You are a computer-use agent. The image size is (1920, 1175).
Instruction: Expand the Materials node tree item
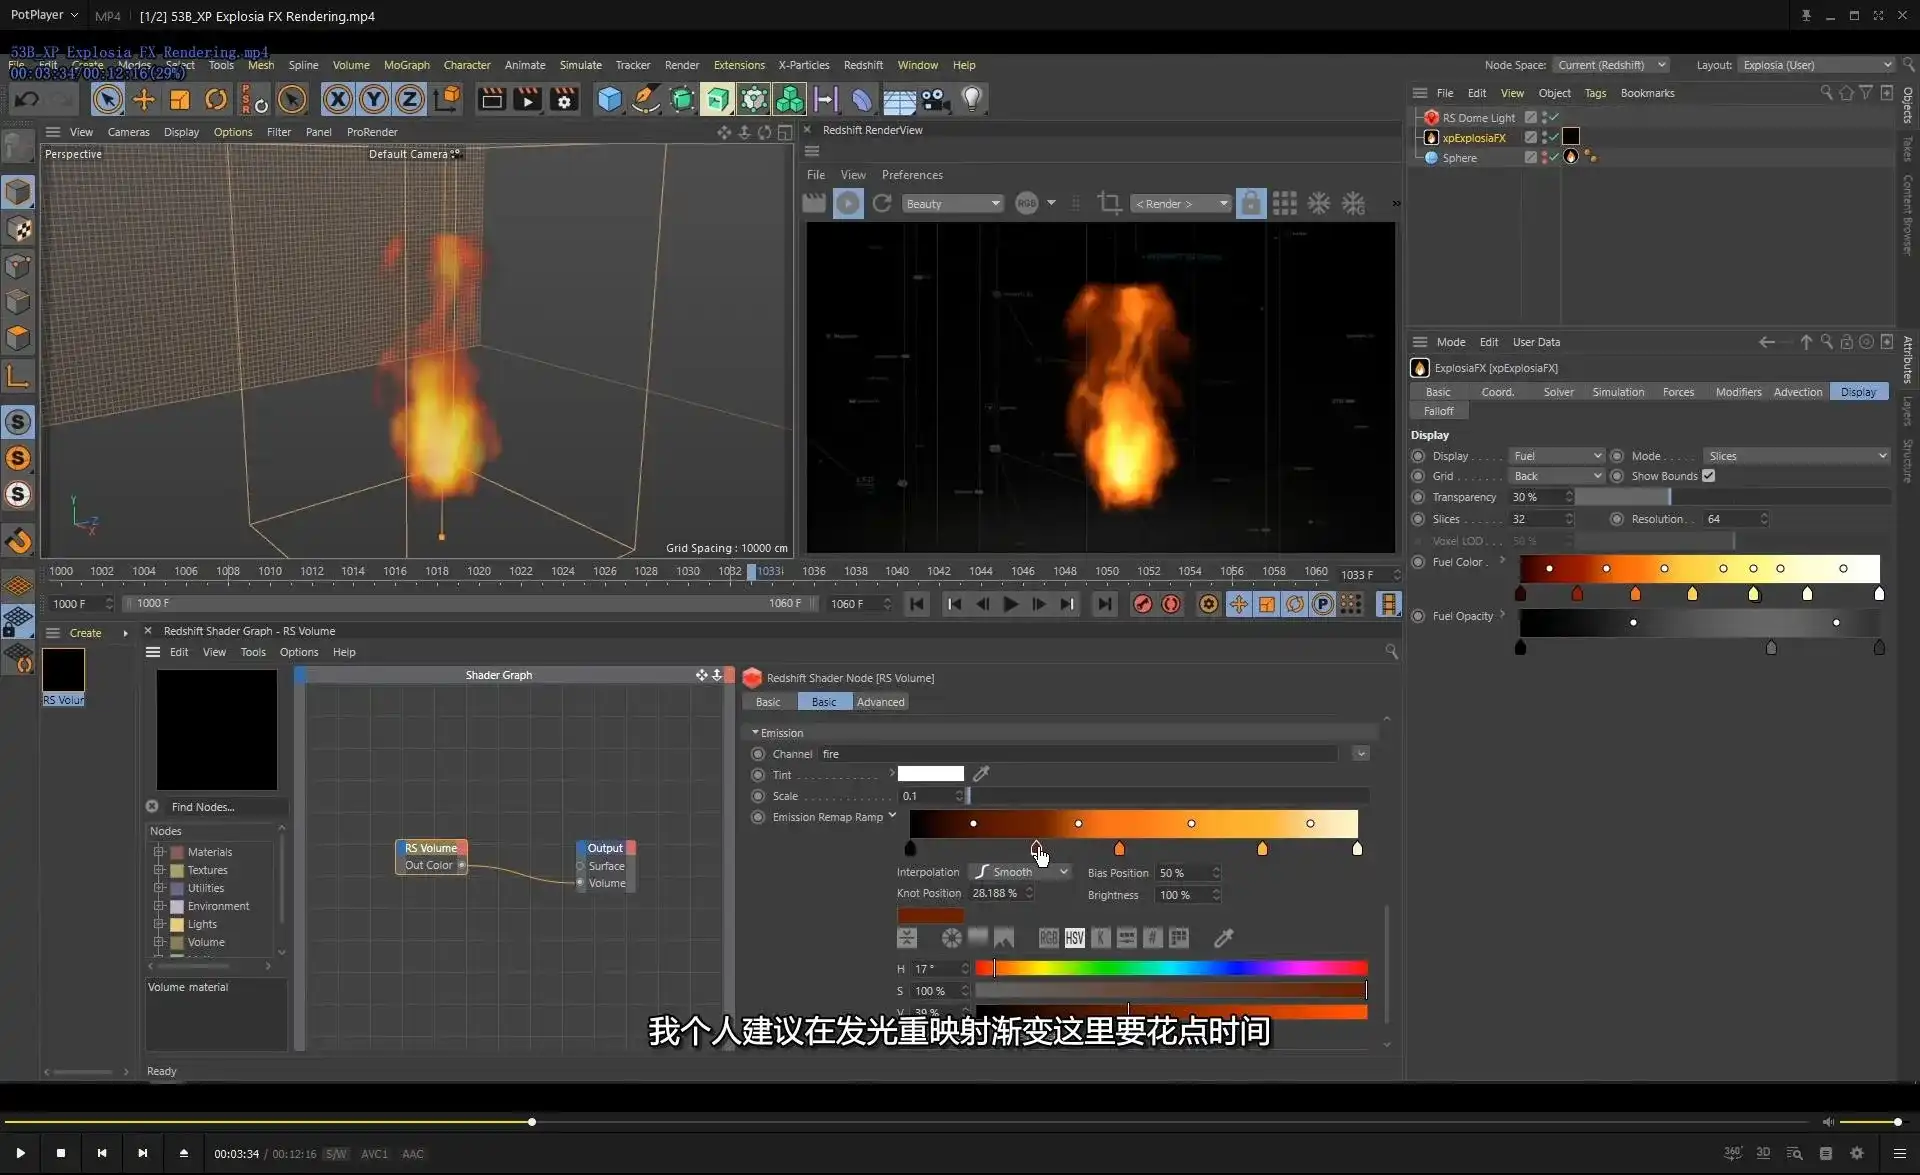159,852
